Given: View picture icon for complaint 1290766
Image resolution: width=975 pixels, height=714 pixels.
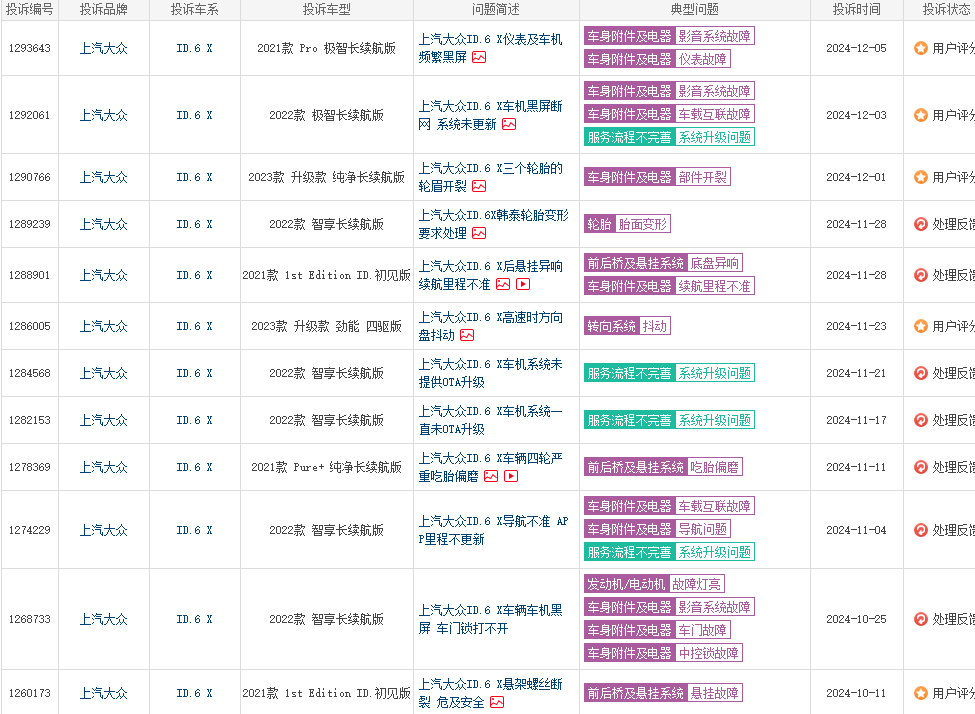Looking at the screenshot, I should (479, 186).
